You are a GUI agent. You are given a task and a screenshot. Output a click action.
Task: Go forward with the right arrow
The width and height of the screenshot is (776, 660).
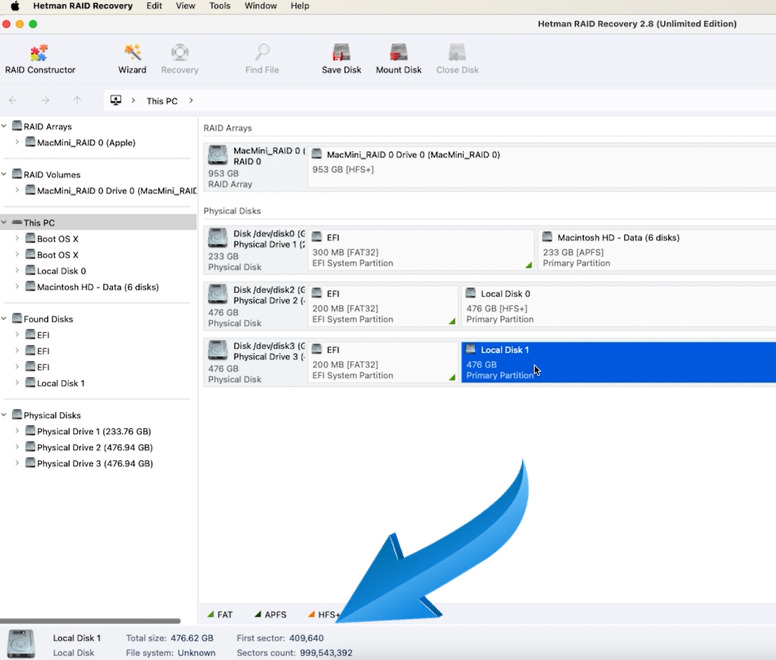point(45,100)
